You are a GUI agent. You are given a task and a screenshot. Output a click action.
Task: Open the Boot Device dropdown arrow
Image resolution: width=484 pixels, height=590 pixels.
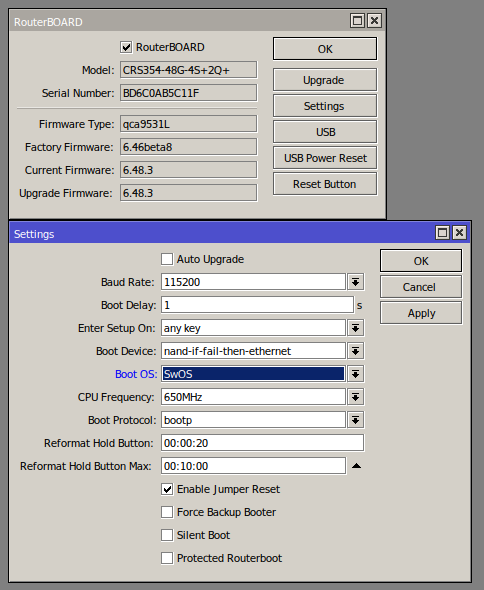(x=355, y=351)
